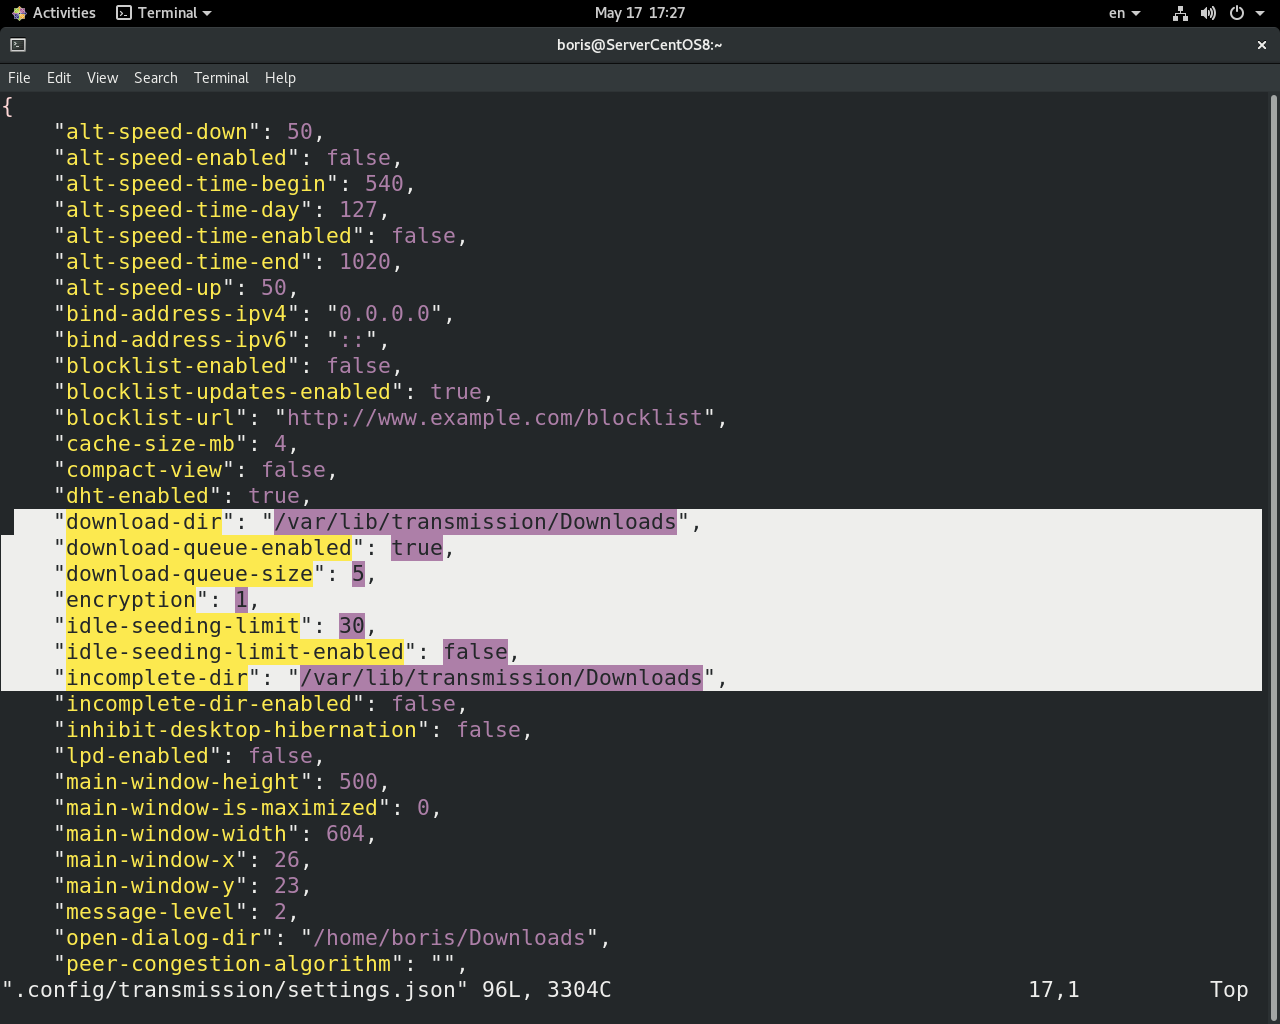Click the highlighted download-dir line
This screenshot has height=1024, width=1280.
370,521
